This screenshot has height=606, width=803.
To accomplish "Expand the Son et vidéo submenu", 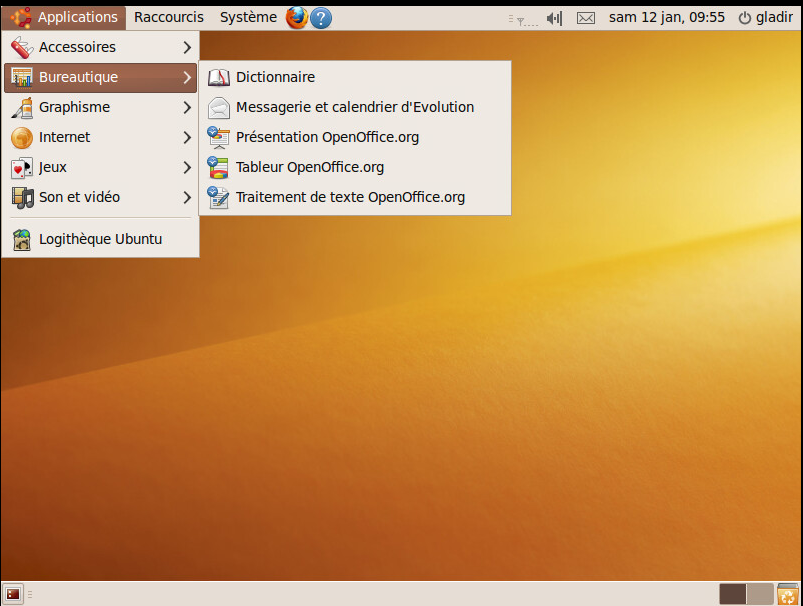I will coord(100,197).
